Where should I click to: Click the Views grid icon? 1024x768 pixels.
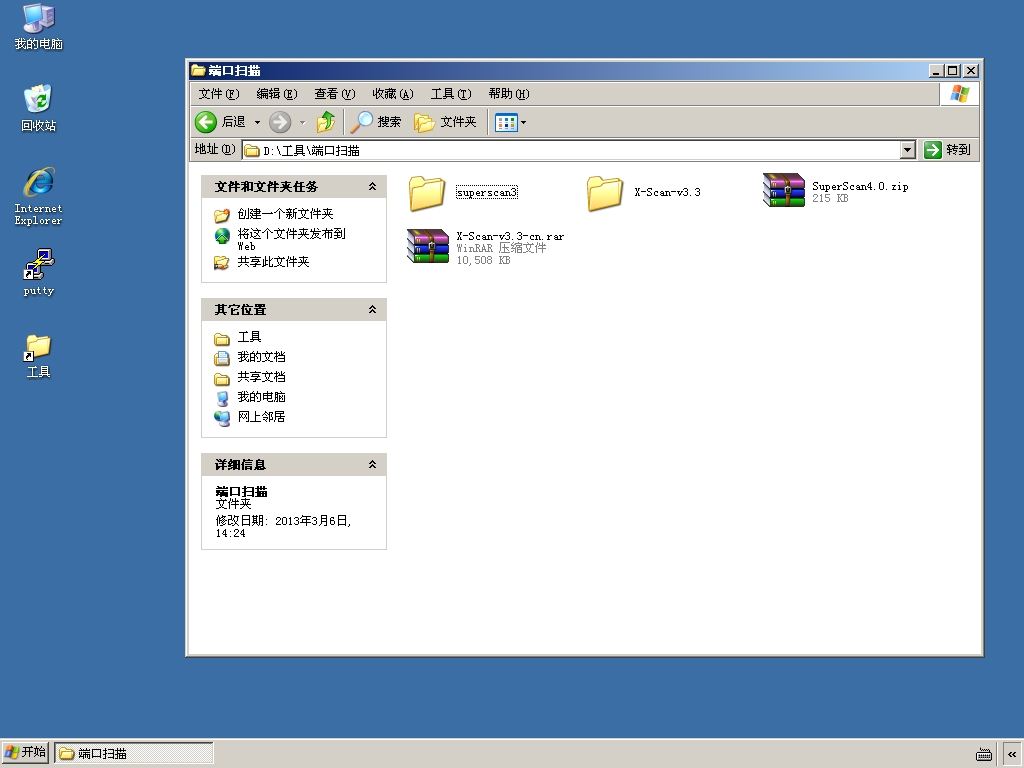[506, 122]
